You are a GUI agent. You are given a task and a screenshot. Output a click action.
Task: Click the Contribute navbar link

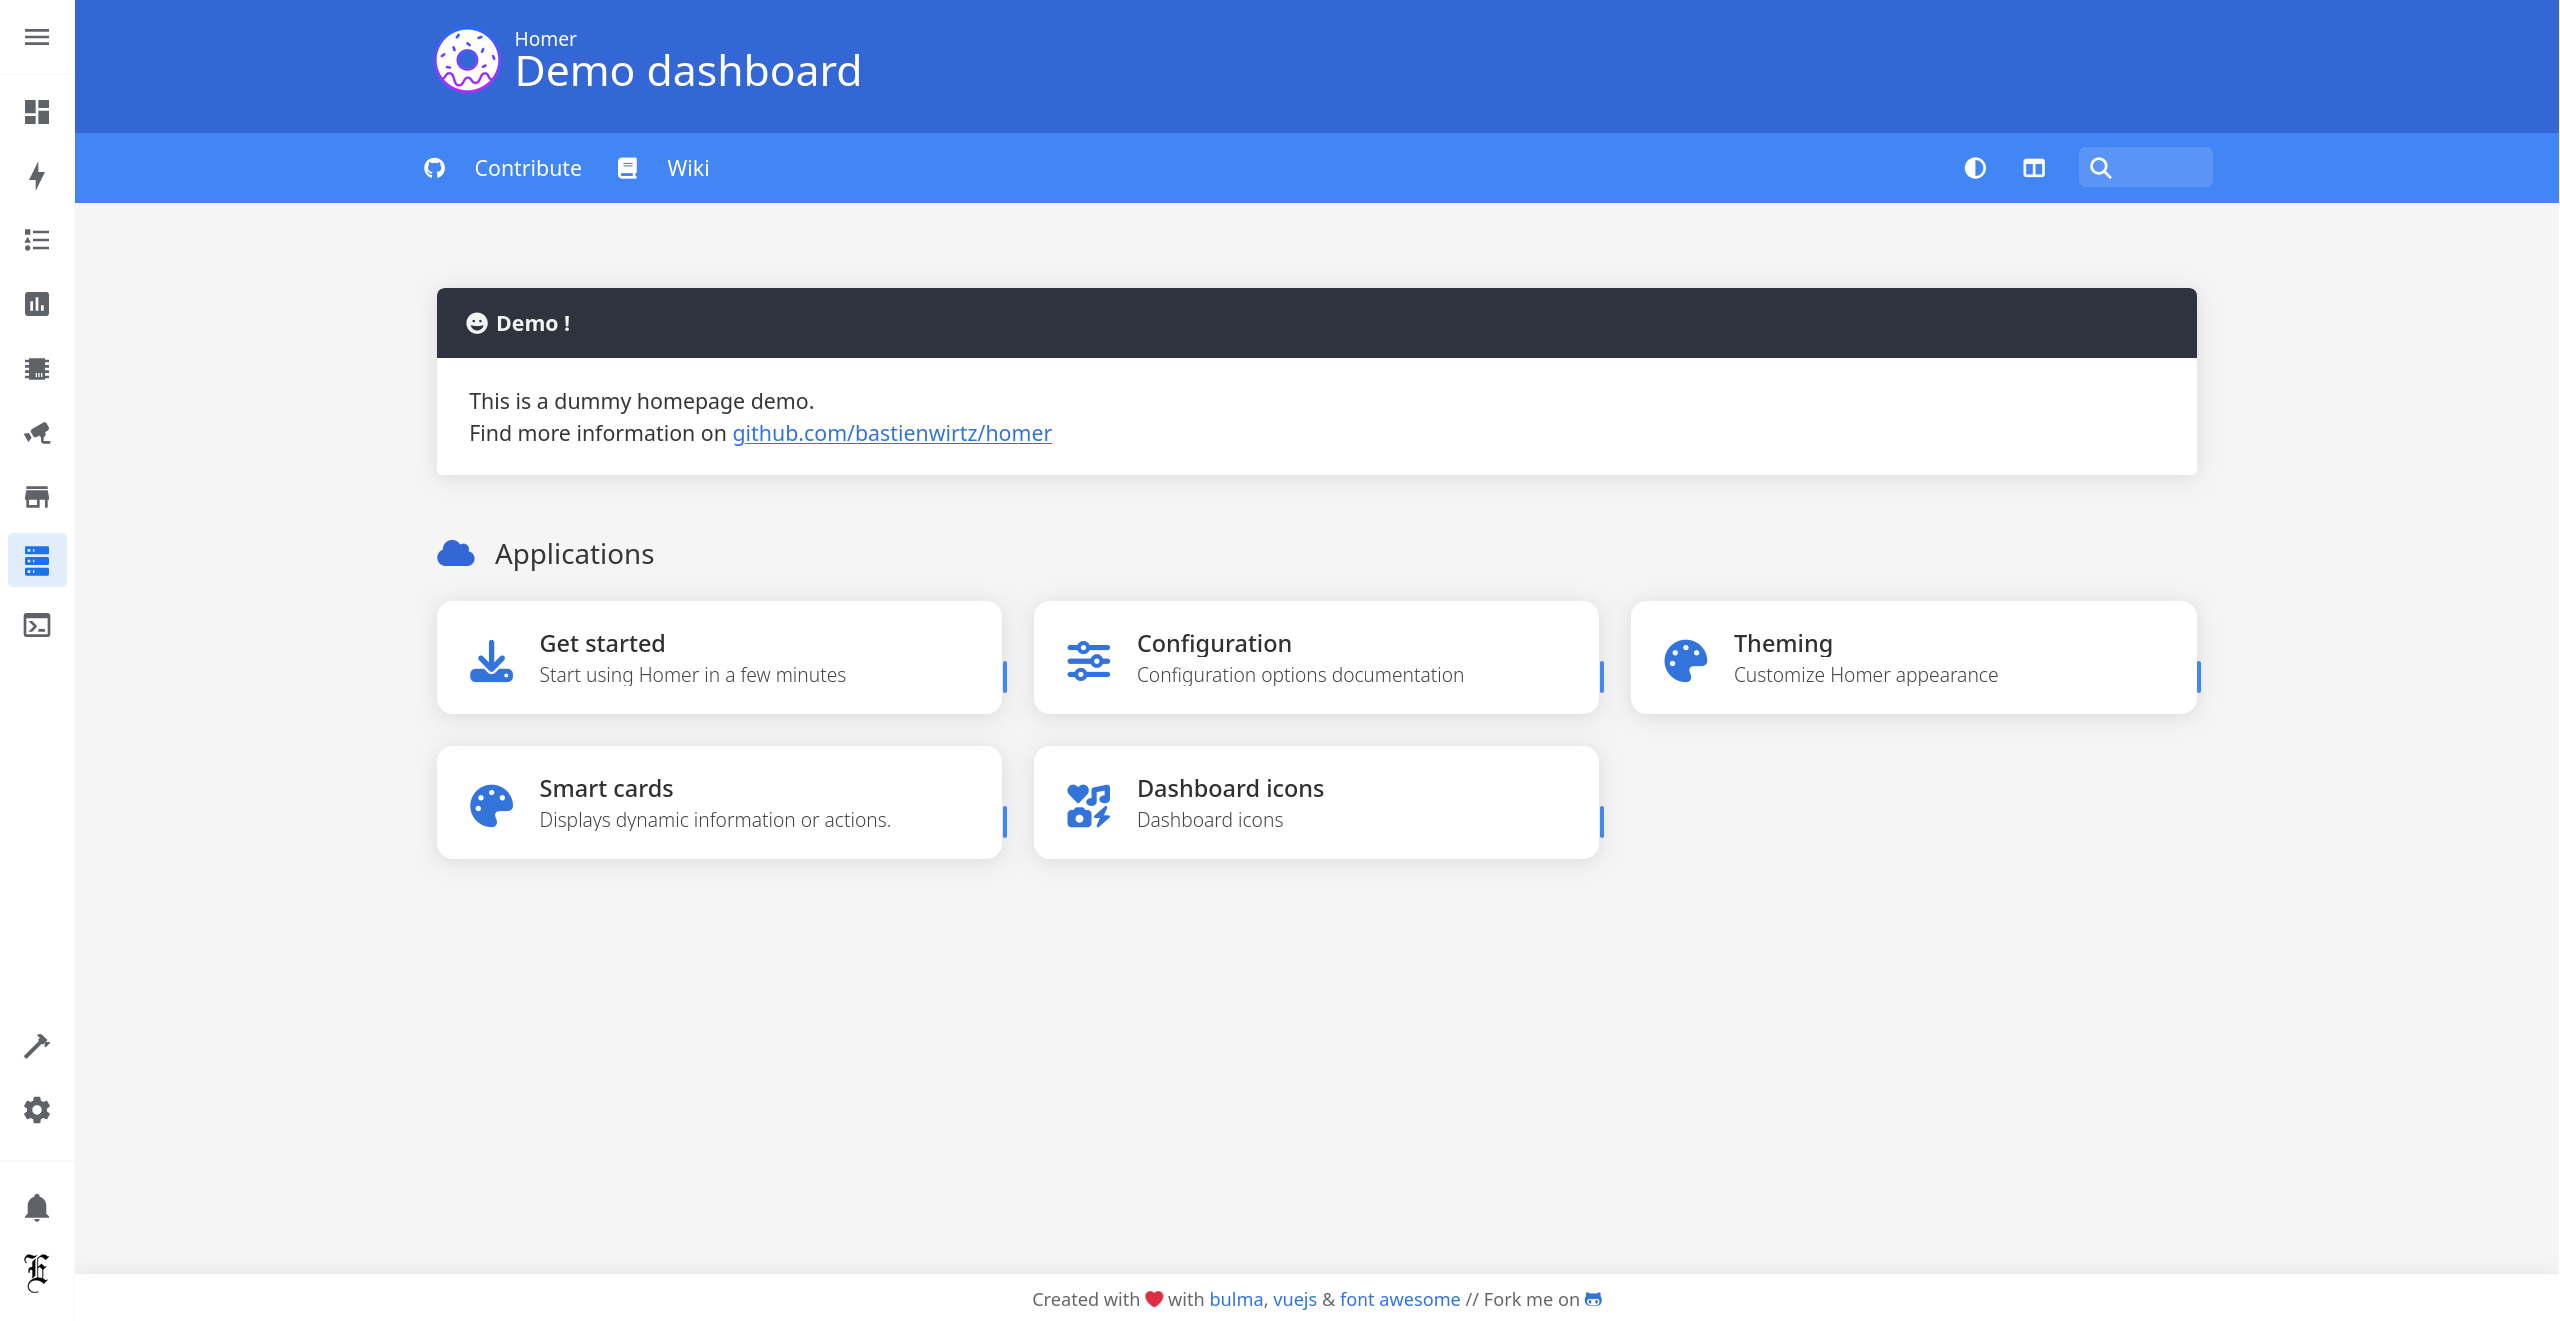527,168
